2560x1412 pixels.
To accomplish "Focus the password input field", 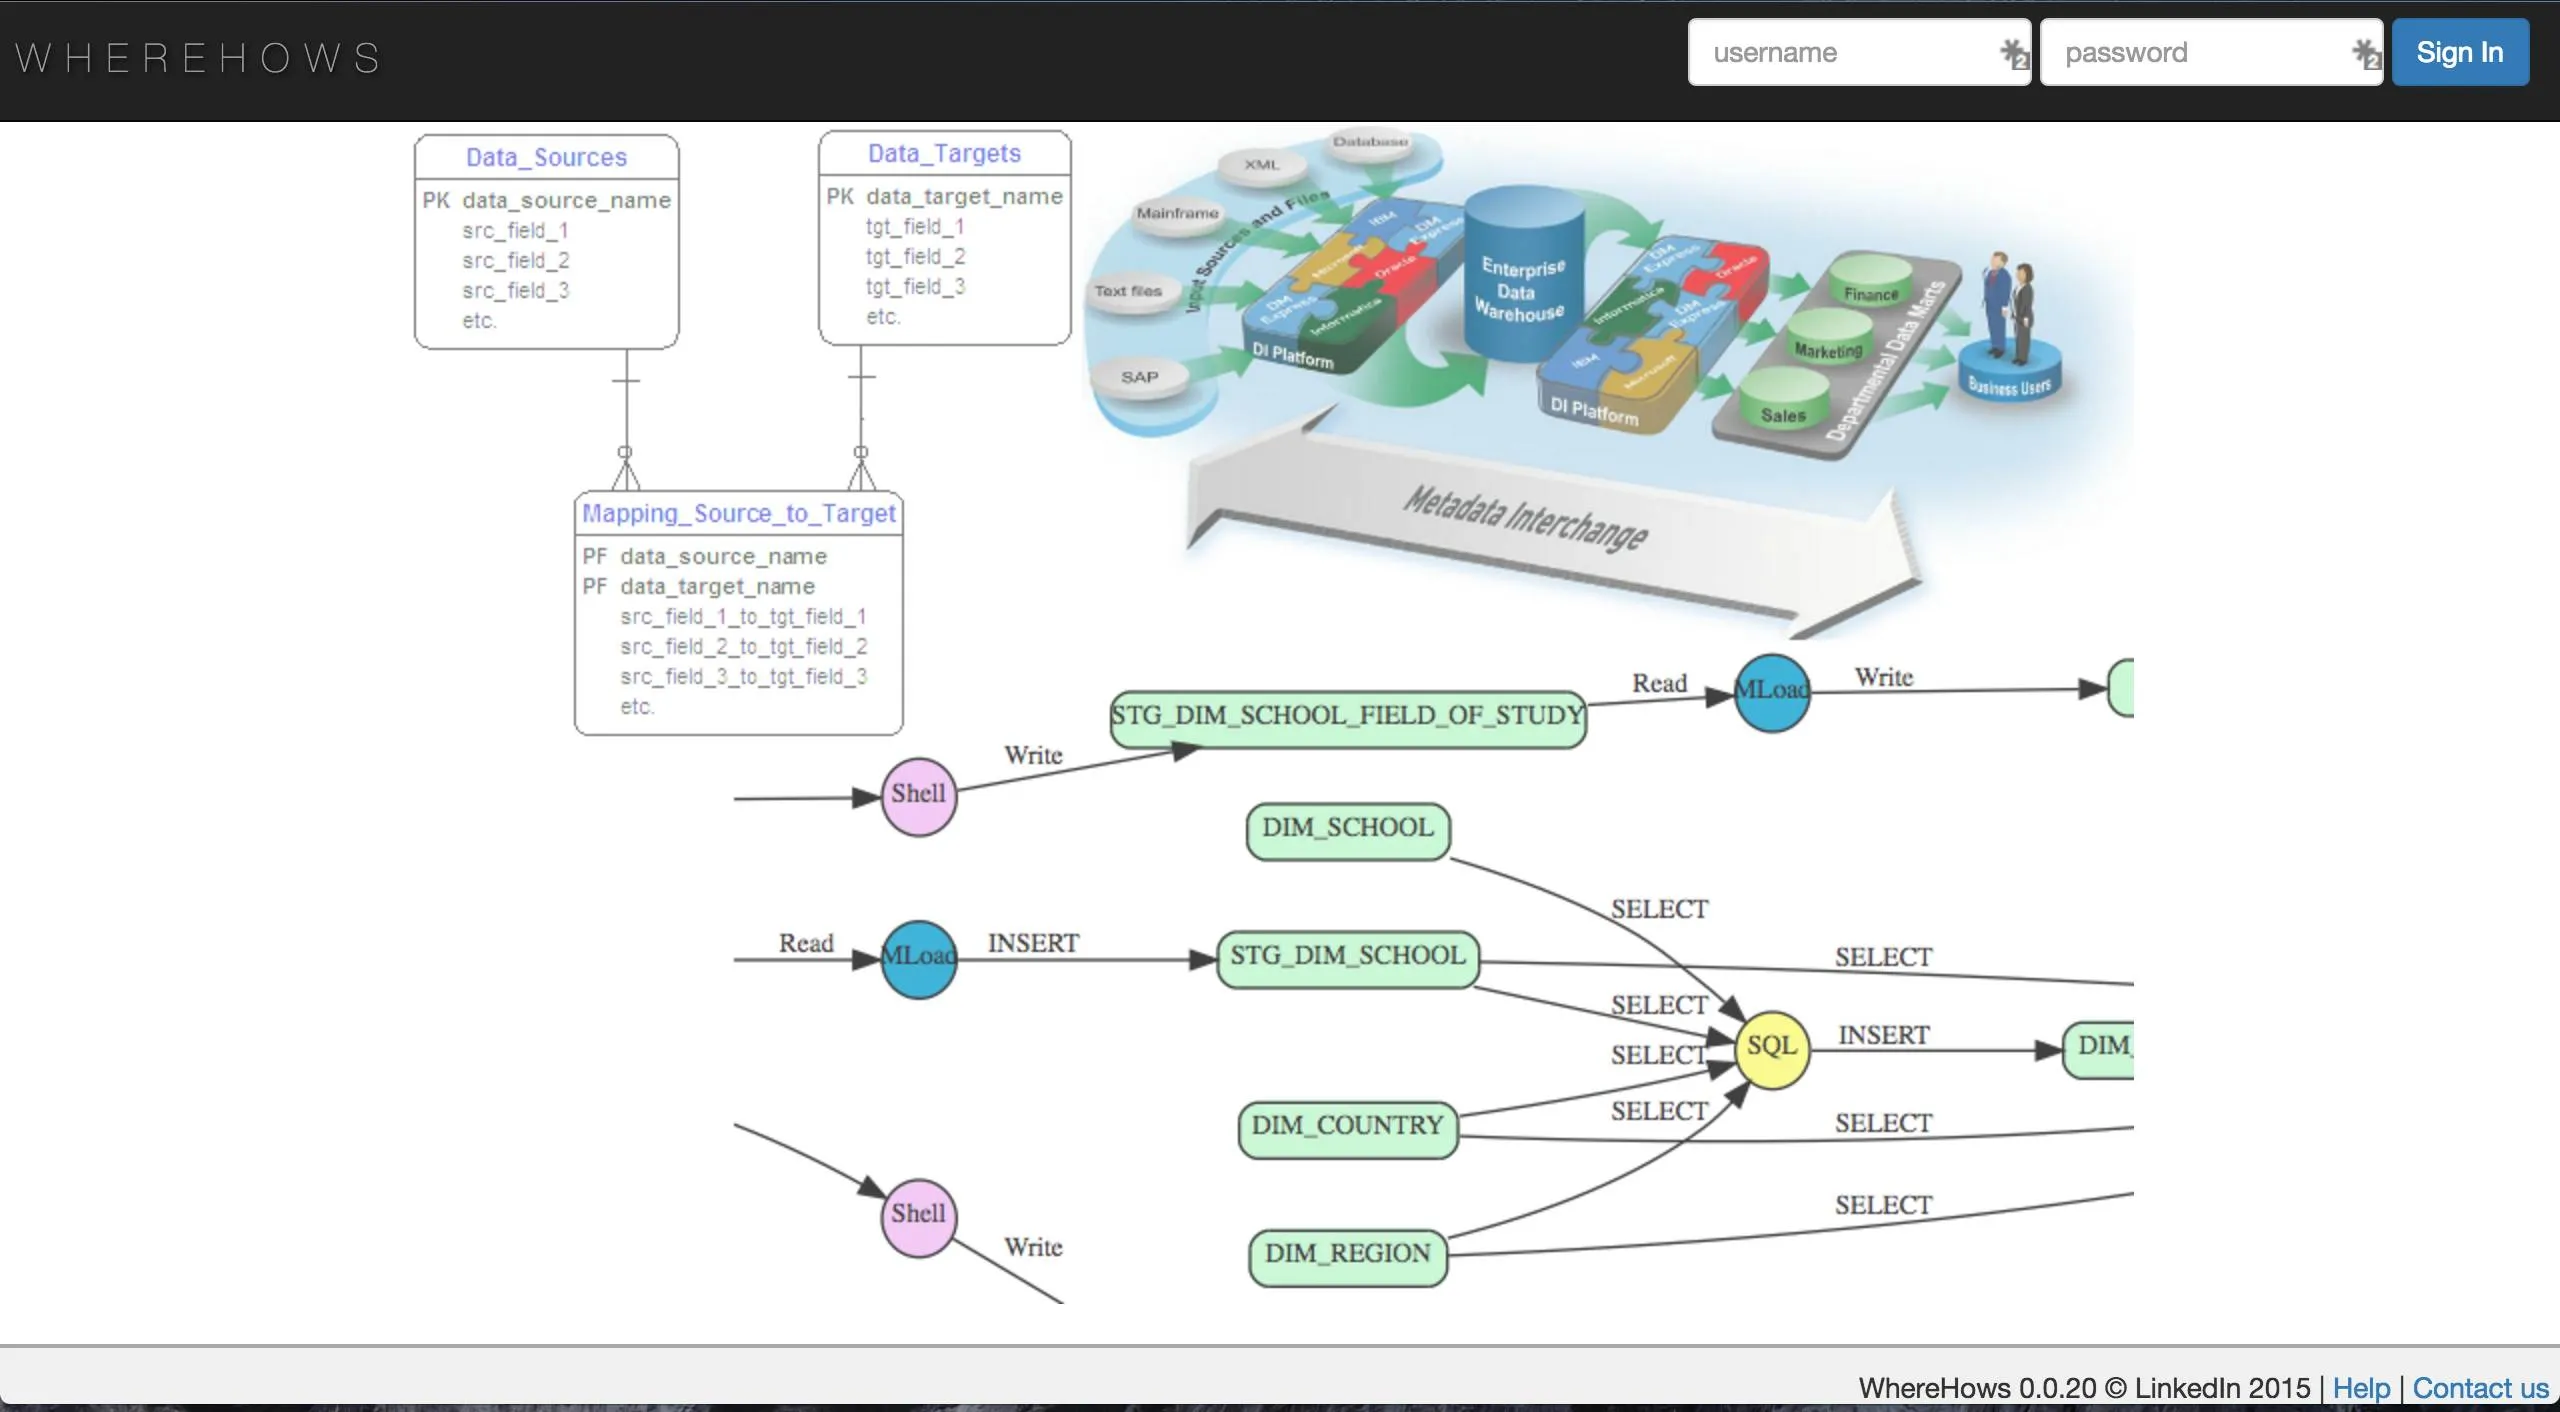I will 2195,53.
